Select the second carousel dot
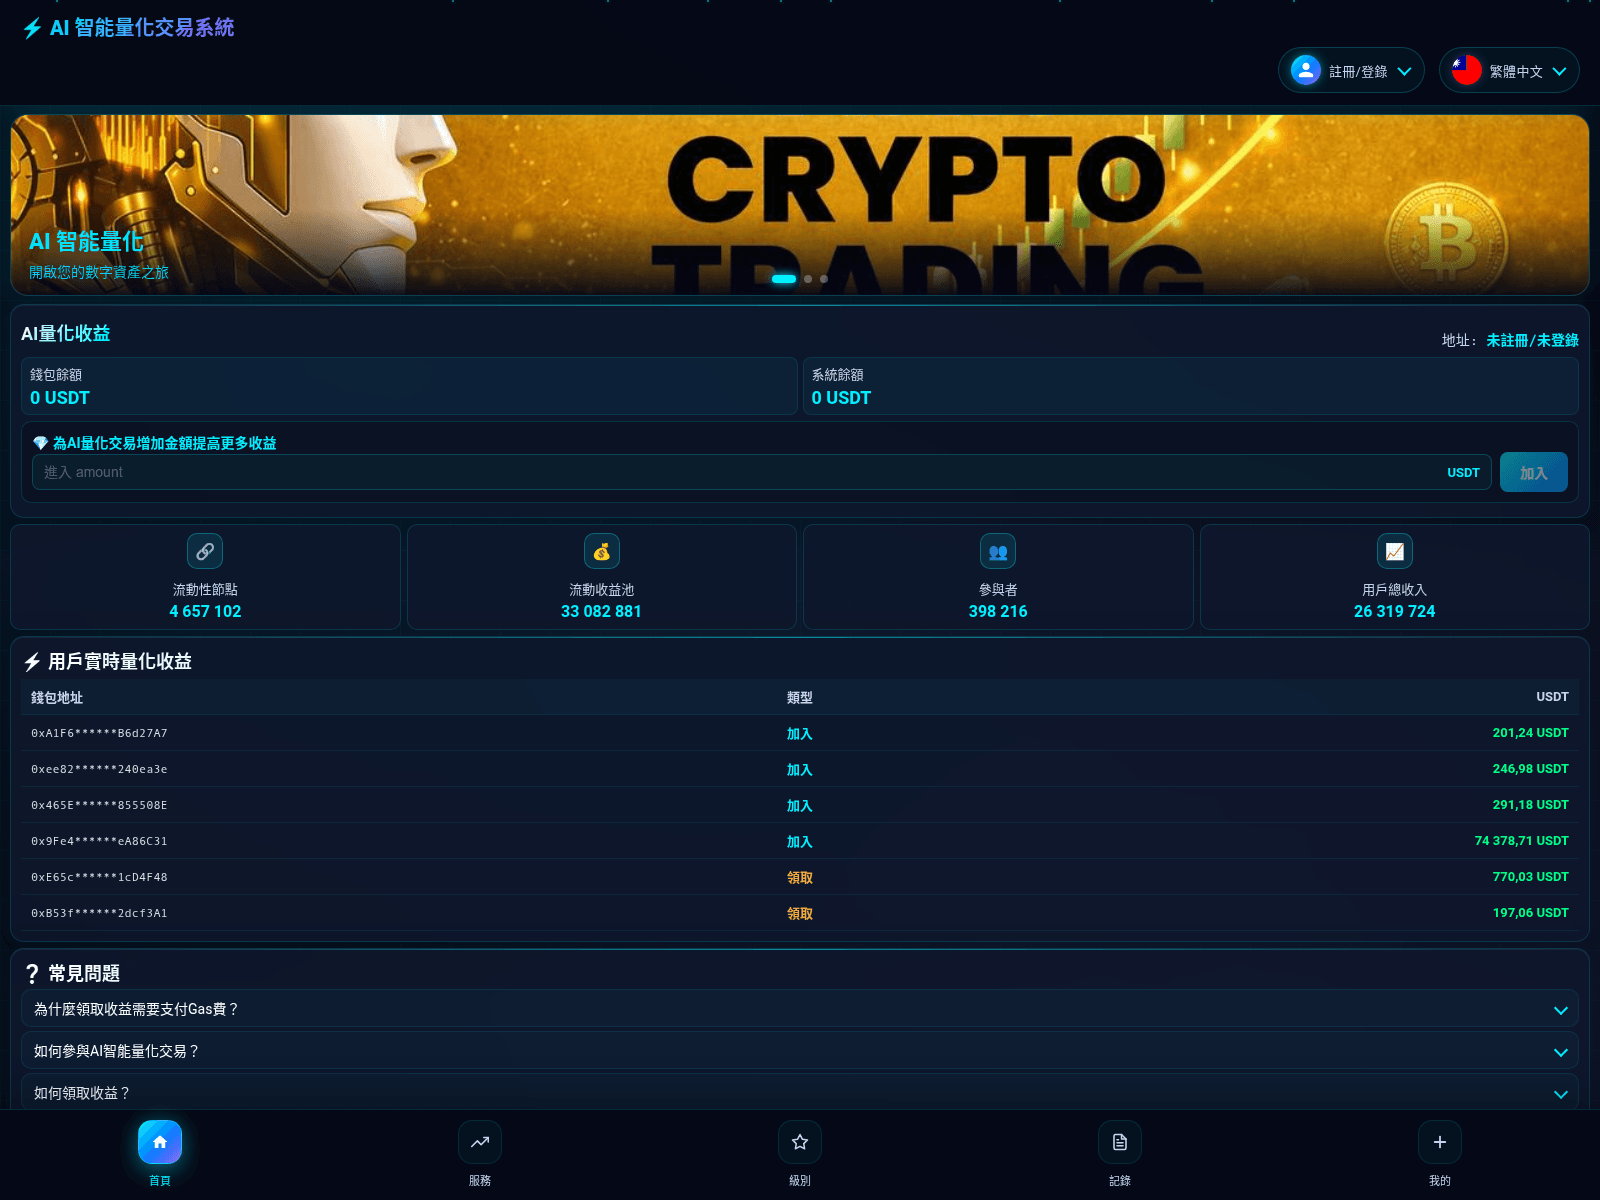The width and height of the screenshot is (1600, 1200). (808, 279)
